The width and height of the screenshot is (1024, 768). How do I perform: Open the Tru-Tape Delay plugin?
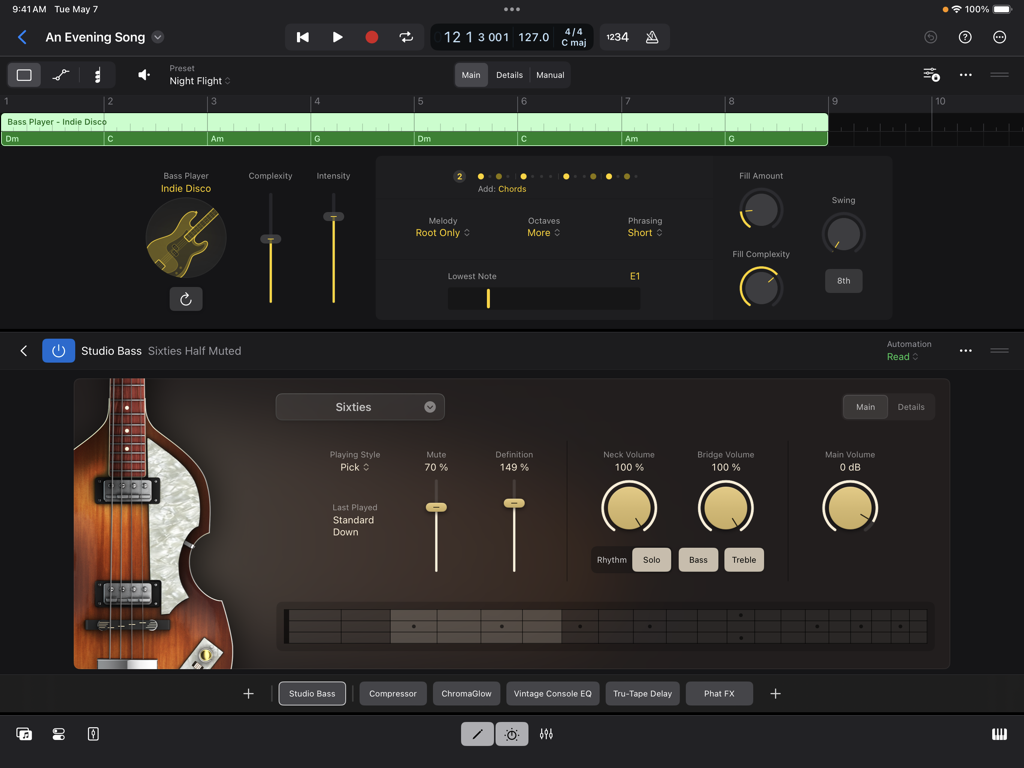[x=642, y=693]
